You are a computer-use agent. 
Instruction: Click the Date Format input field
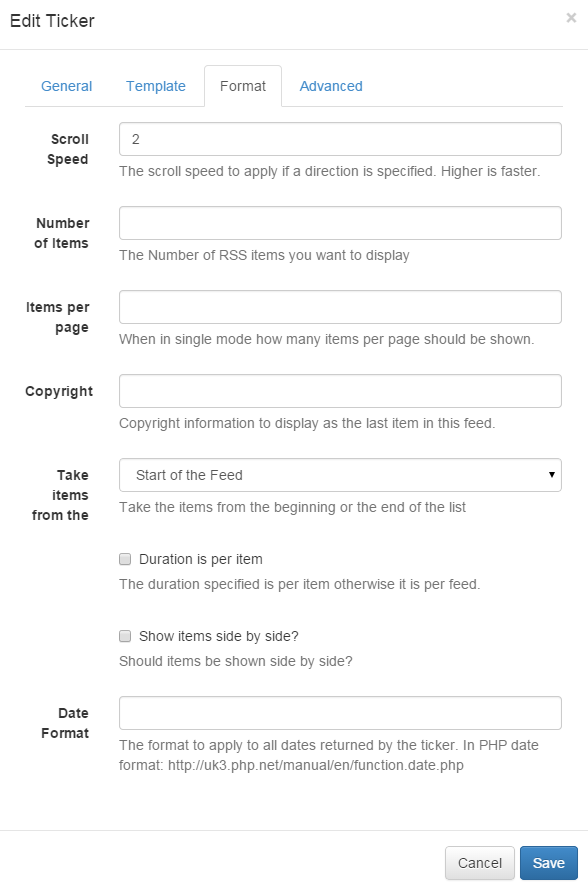coord(340,712)
